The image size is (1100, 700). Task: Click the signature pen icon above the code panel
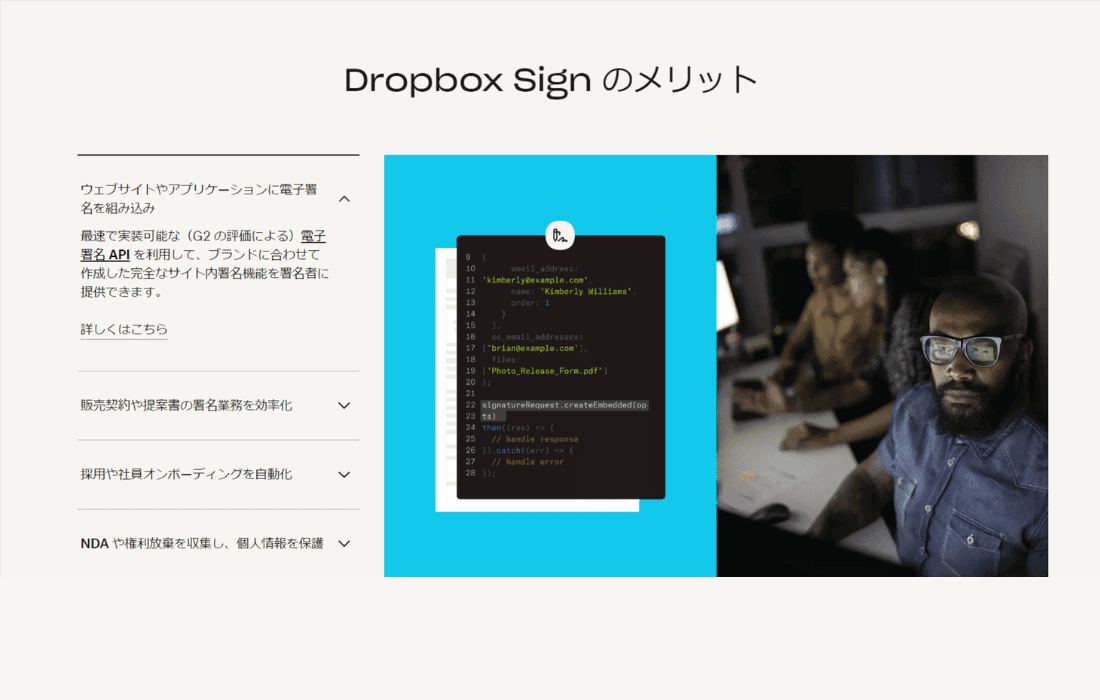tap(560, 236)
